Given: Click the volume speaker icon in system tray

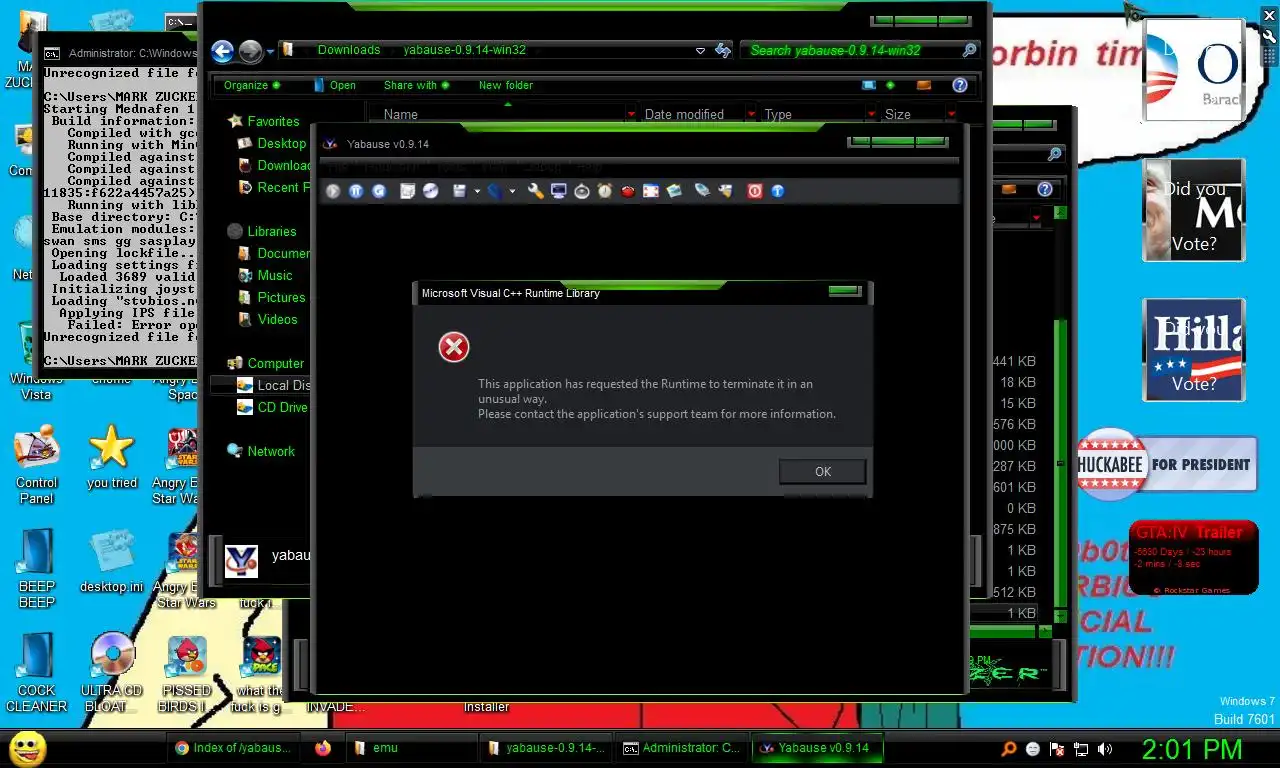Looking at the screenshot, I should pyautogui.click(x=1105, y=749).
